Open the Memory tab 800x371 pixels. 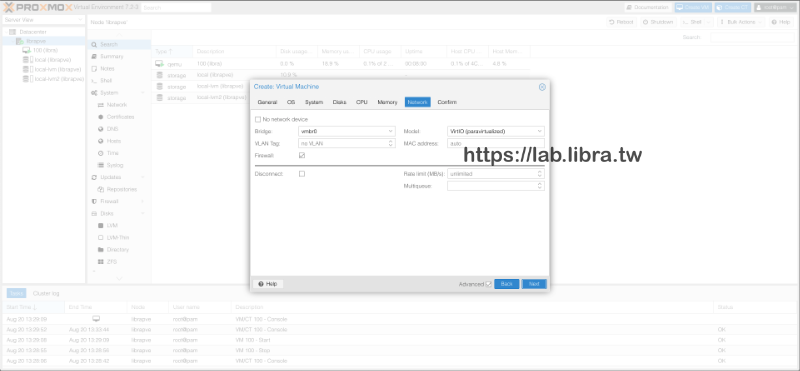coord(387,102)
